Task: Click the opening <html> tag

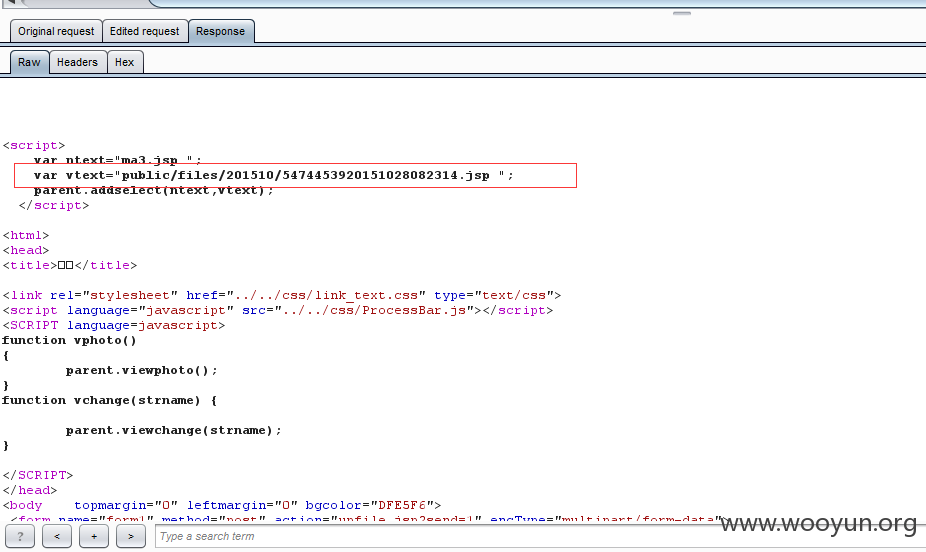Action: coord(26,235)
